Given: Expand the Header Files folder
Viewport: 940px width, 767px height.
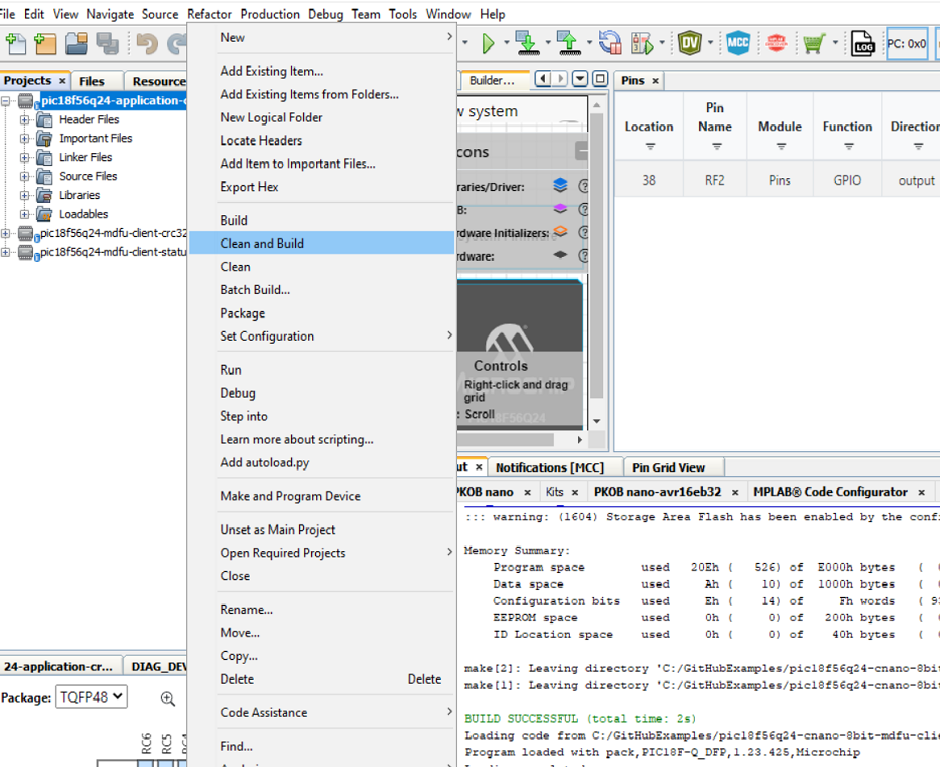Looking at the screenshot, I should 24,119.
